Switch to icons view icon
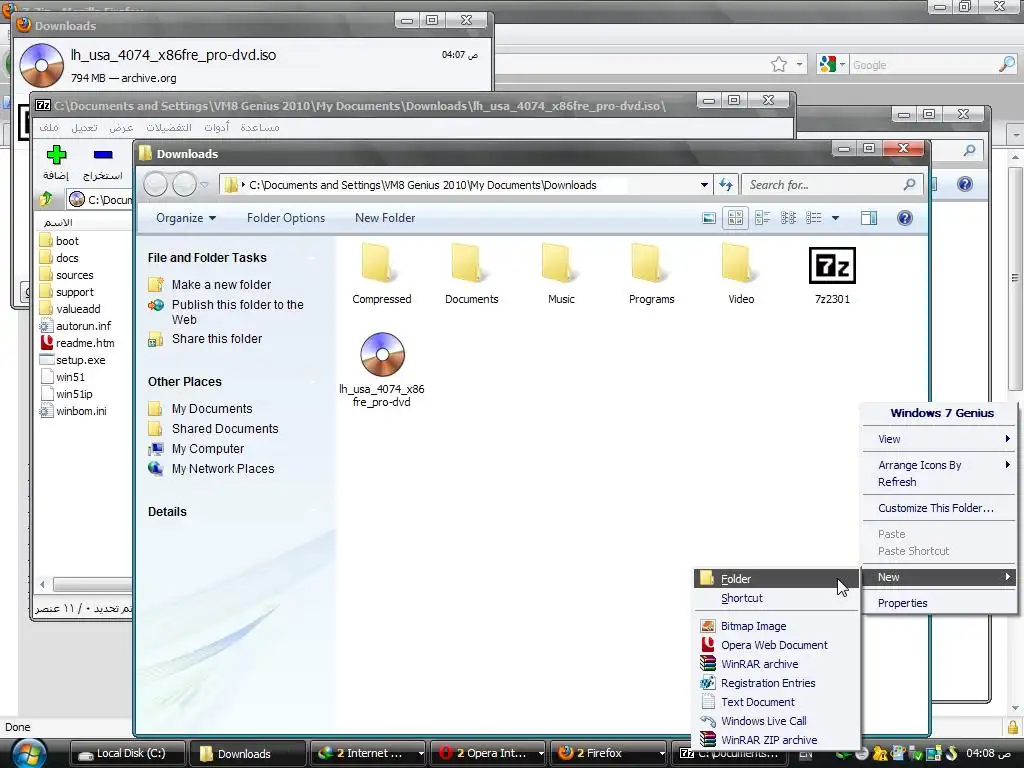Screen dimensions: 1024x768 788,218
